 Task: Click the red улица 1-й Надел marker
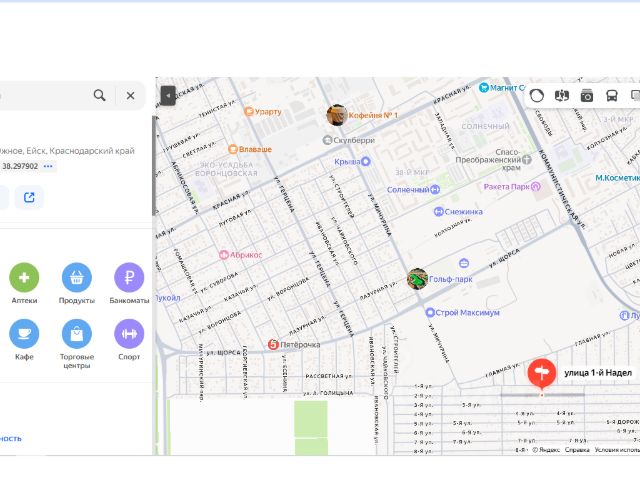(x=542, y=374)
